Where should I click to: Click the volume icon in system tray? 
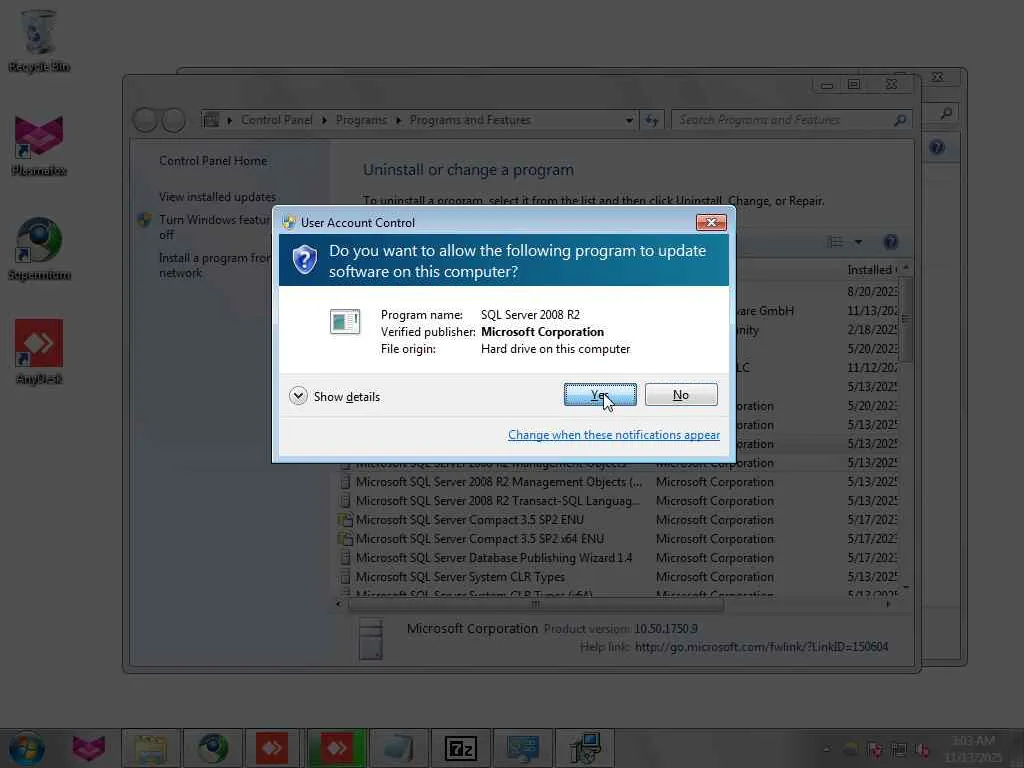tap(923, 750)
